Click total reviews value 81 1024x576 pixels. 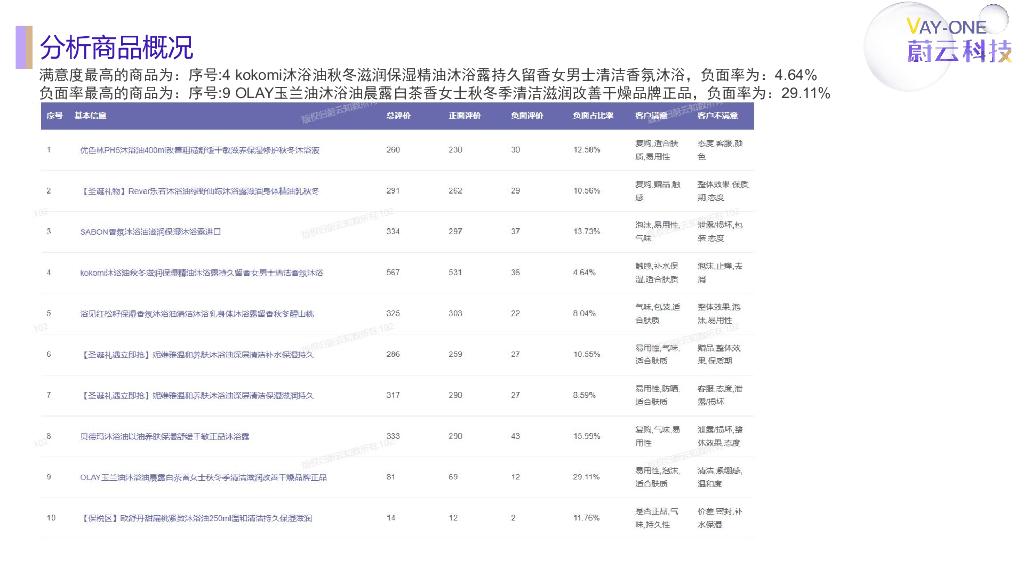(391, 477)
